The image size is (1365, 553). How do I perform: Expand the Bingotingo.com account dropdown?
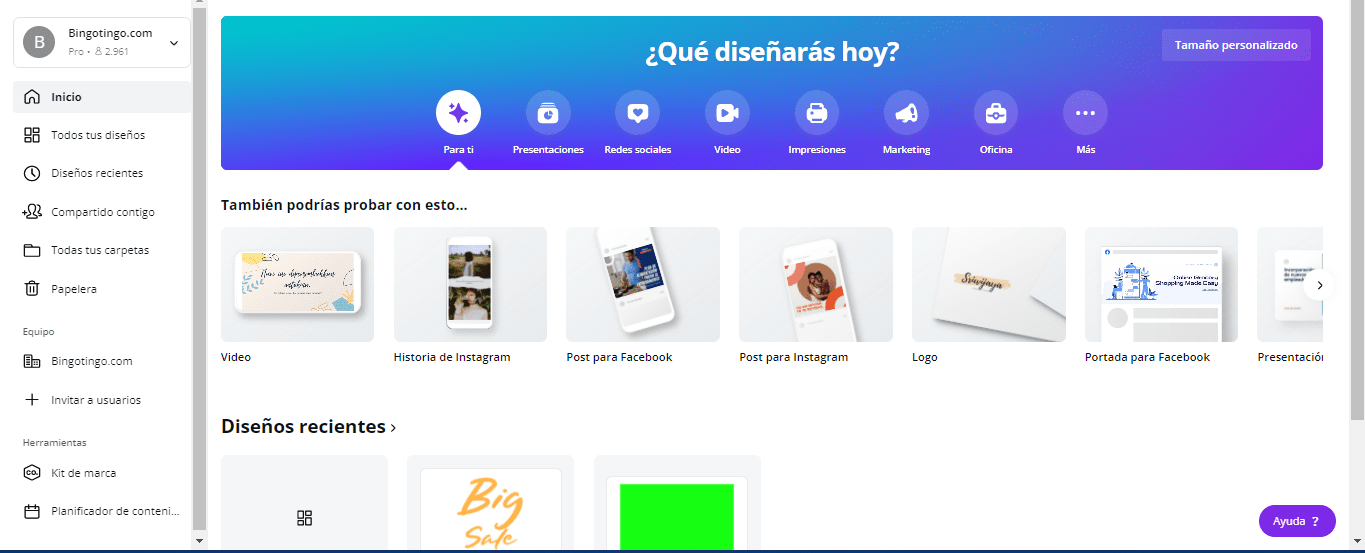point(174,43)
